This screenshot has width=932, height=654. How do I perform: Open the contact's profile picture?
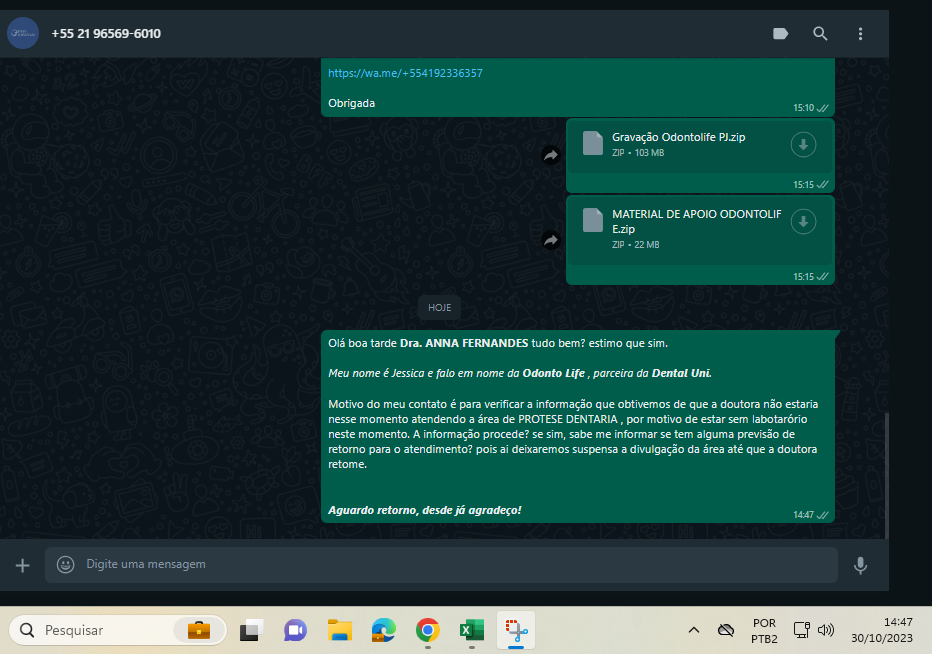point(23,33)
